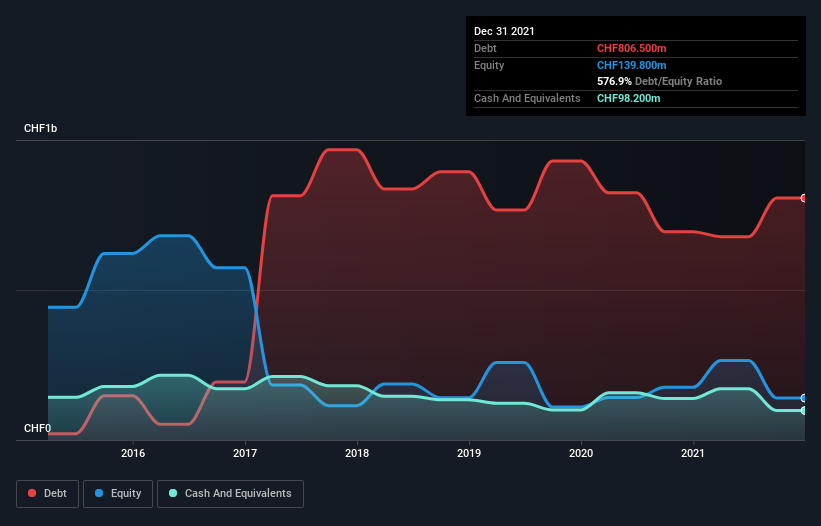This screenshot has width=821, height=526.
Task: Click the CHF98.200m cash value
Action: pyautogui.click(x=628, y=98)
